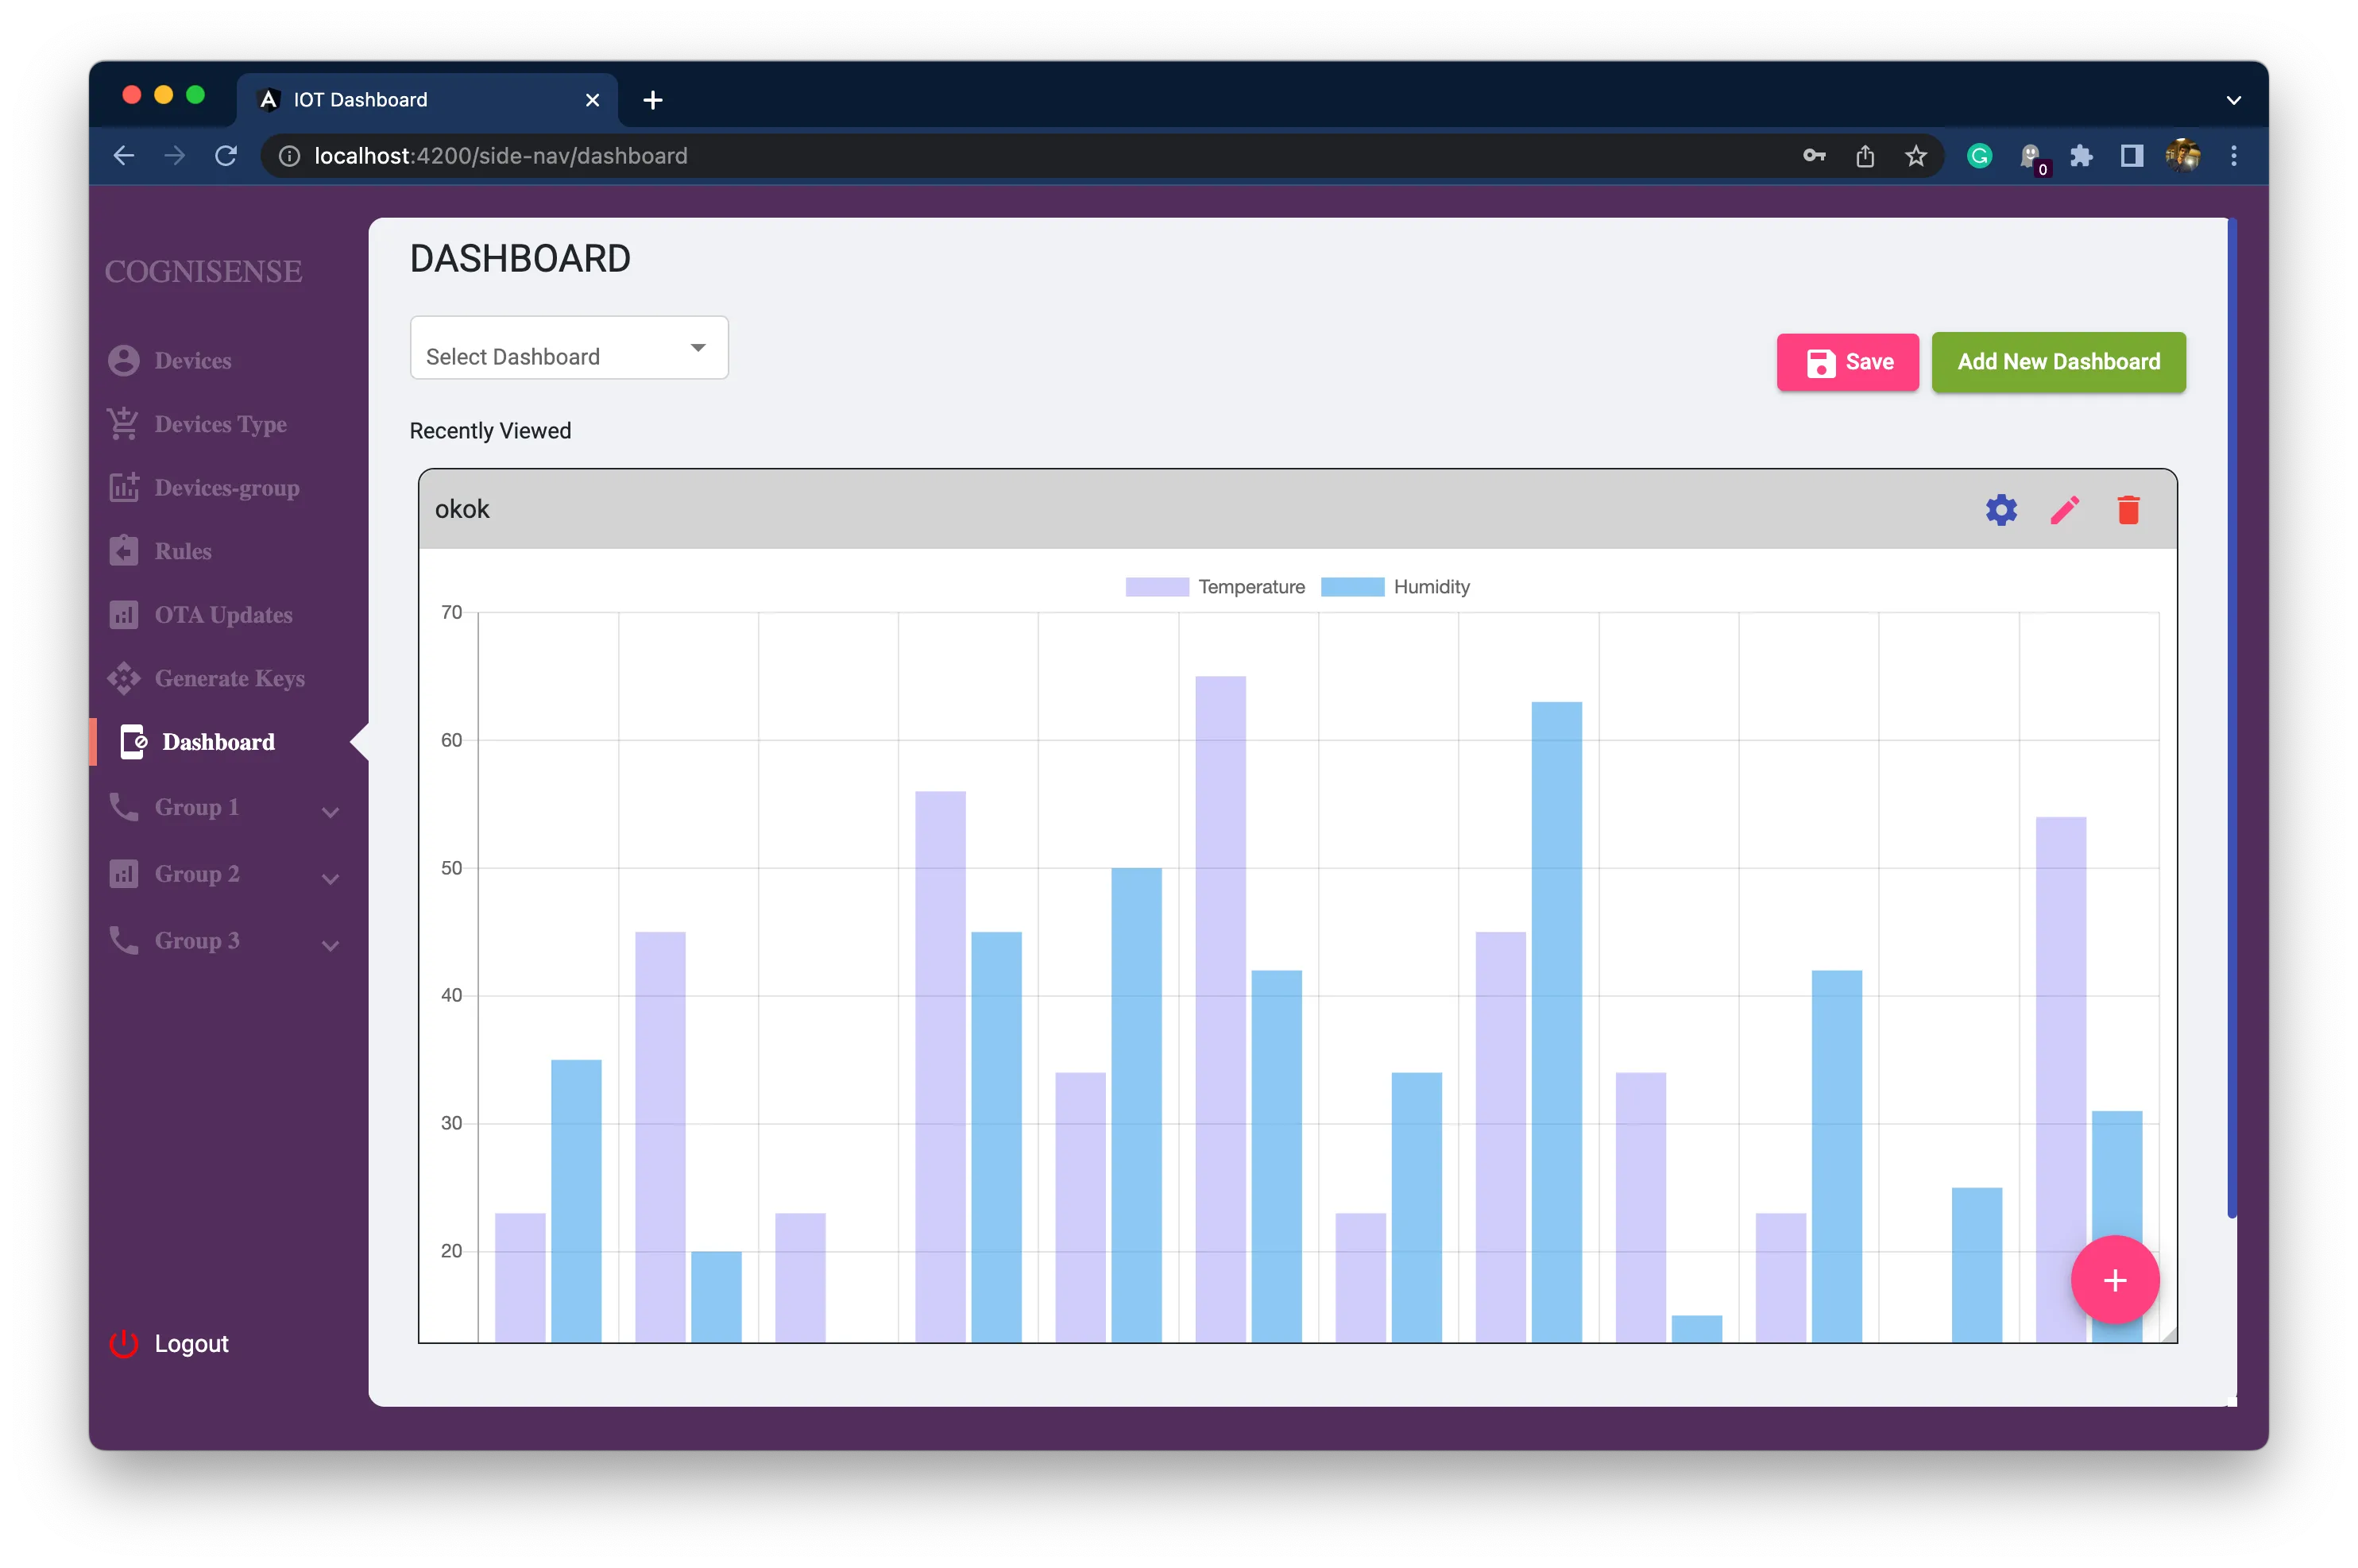Reload the page with refresh icon

[226, 155]
